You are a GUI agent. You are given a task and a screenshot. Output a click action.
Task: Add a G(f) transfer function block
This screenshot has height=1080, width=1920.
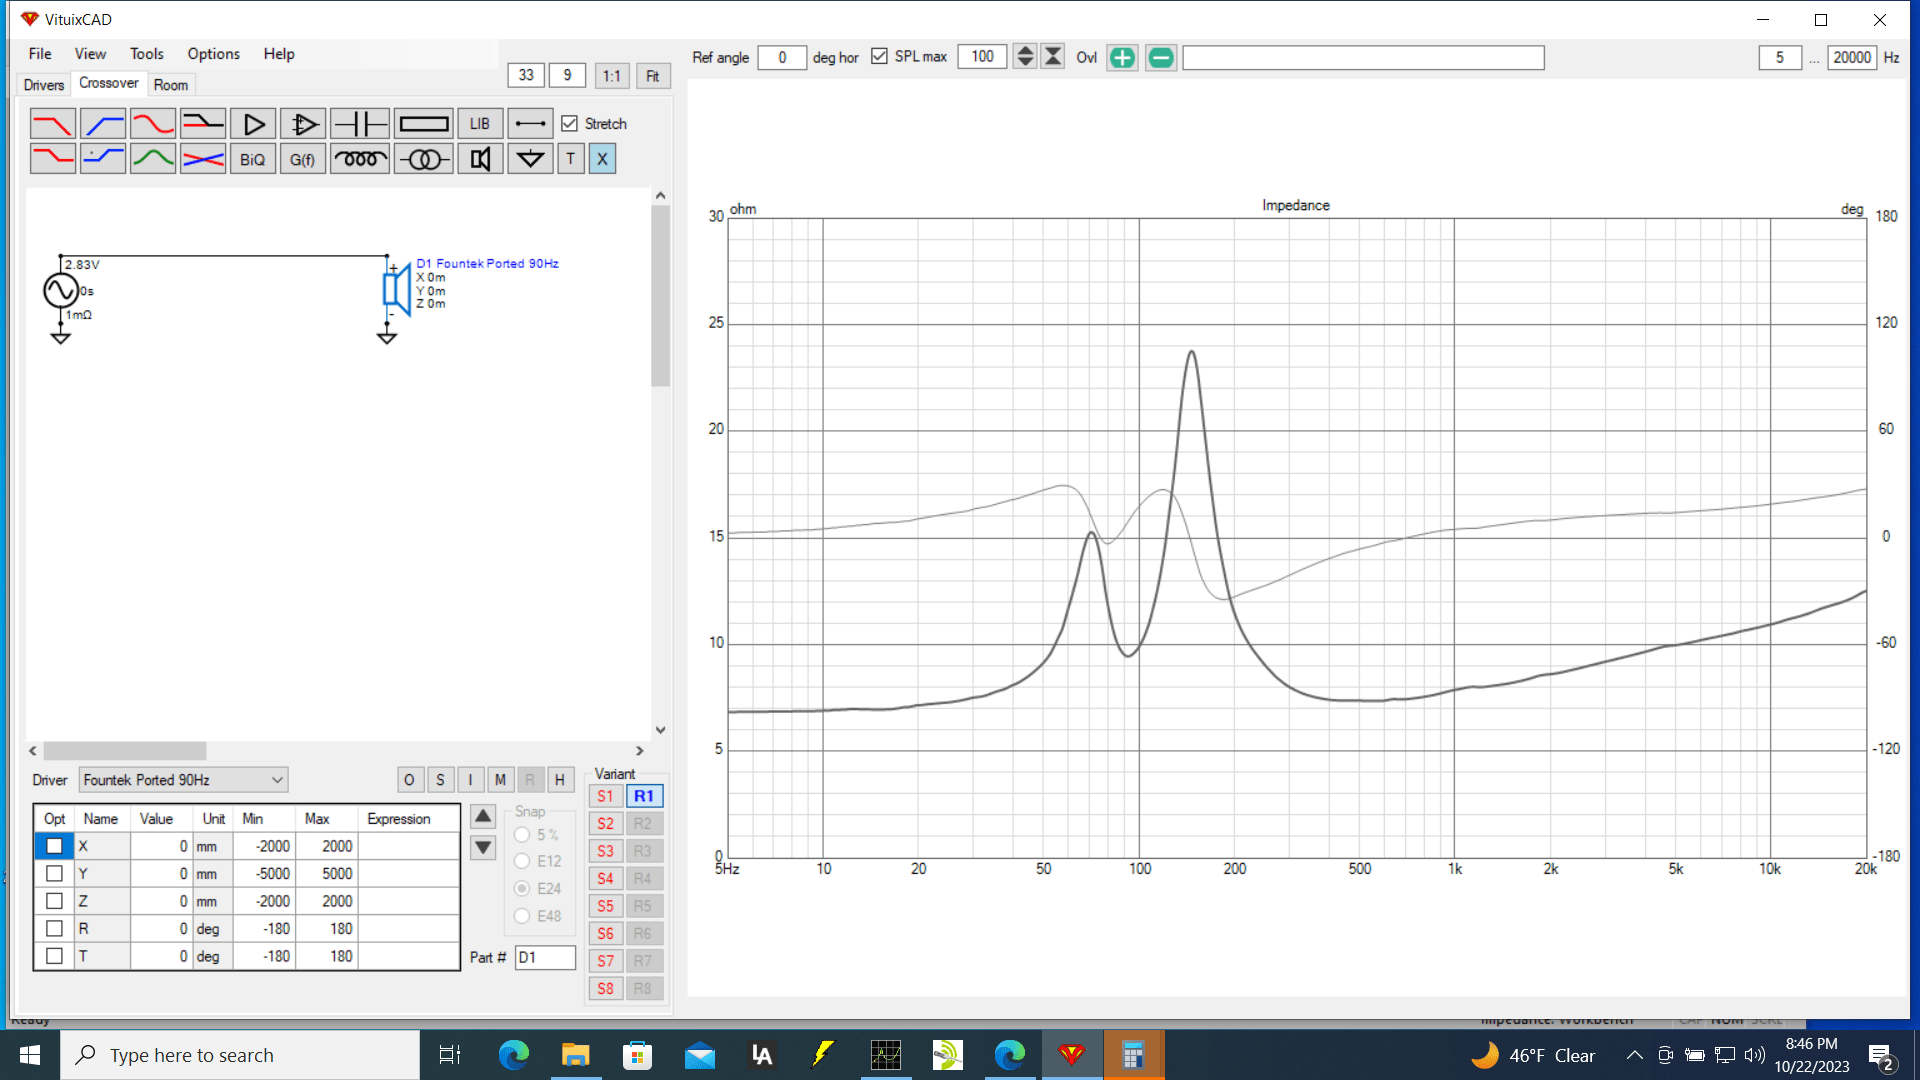(303, 159)
